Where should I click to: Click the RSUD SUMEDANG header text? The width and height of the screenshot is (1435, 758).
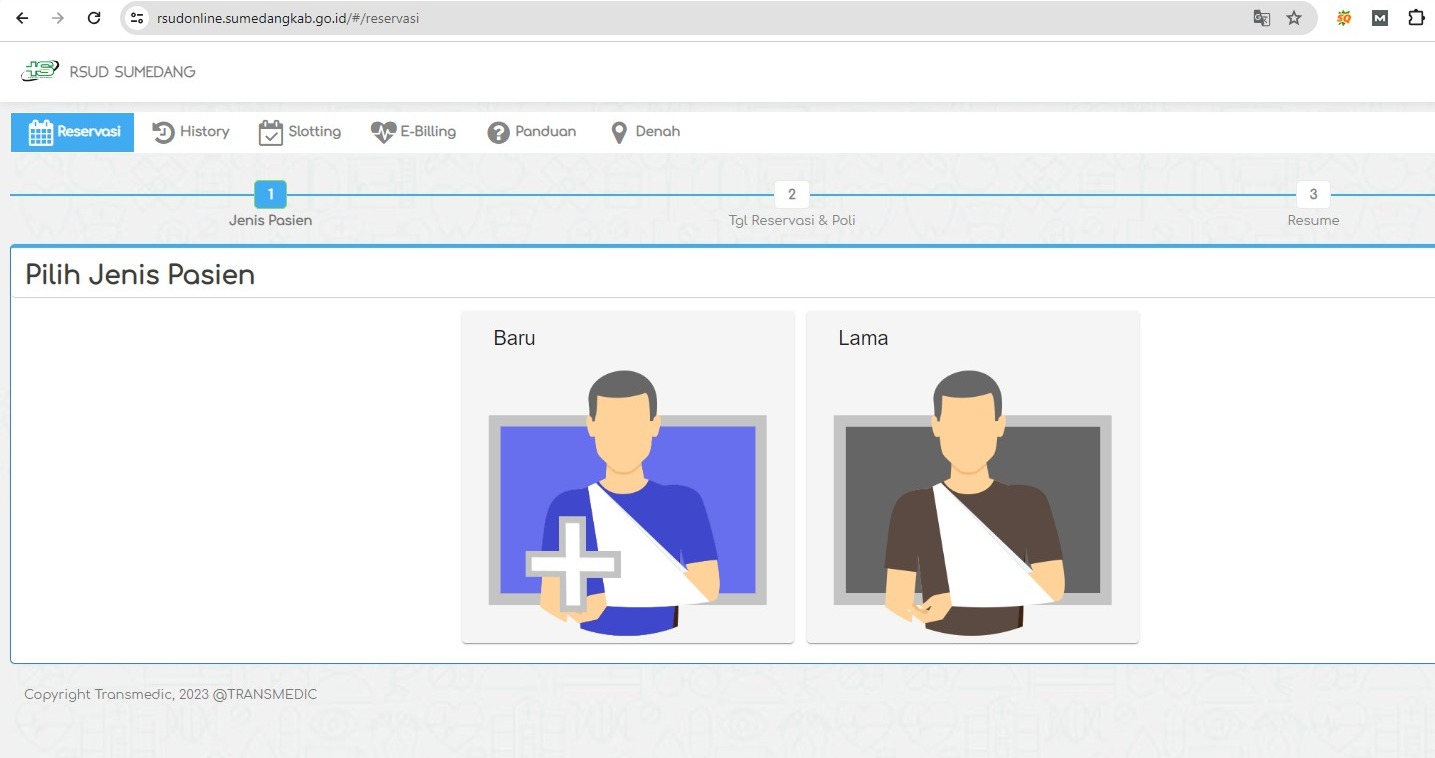point(132,72)
